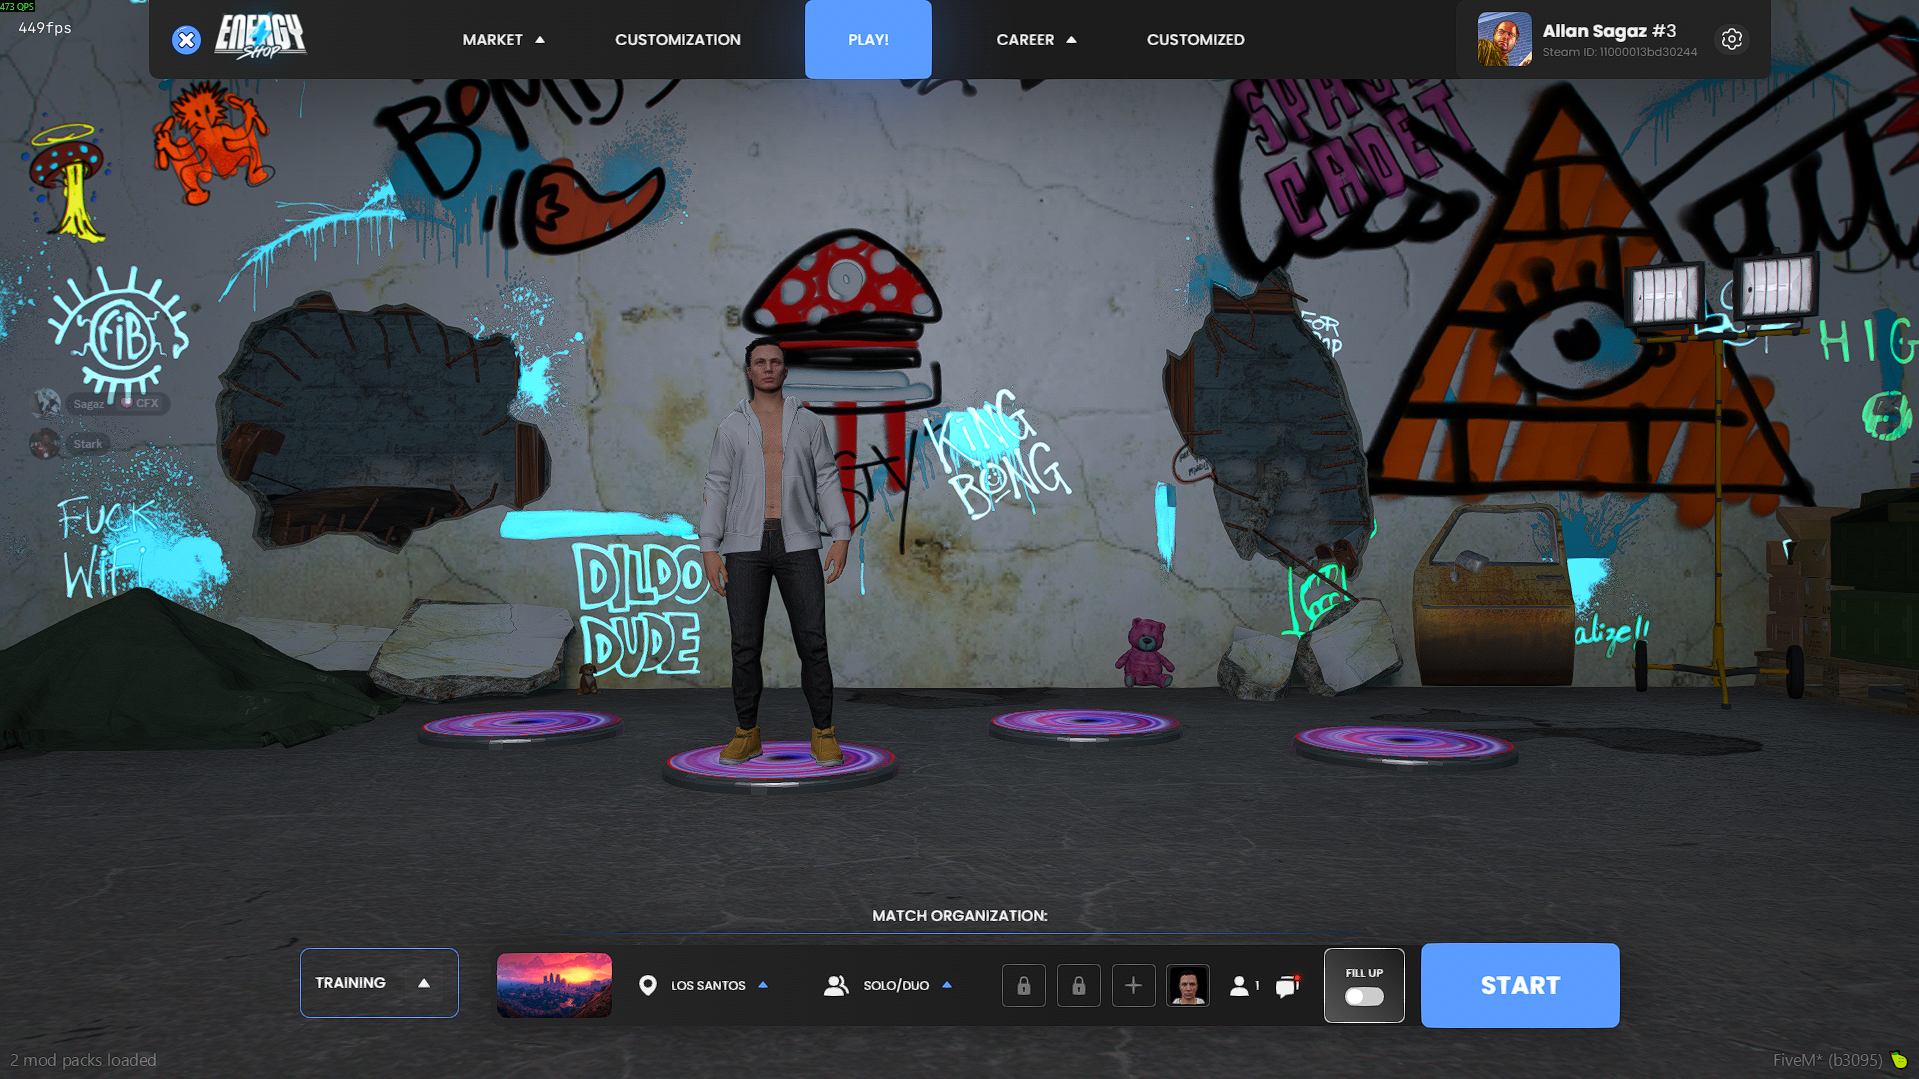Click the player count person icon
Viewport: 1919px width, 1079px height.
click(1239, 986)
